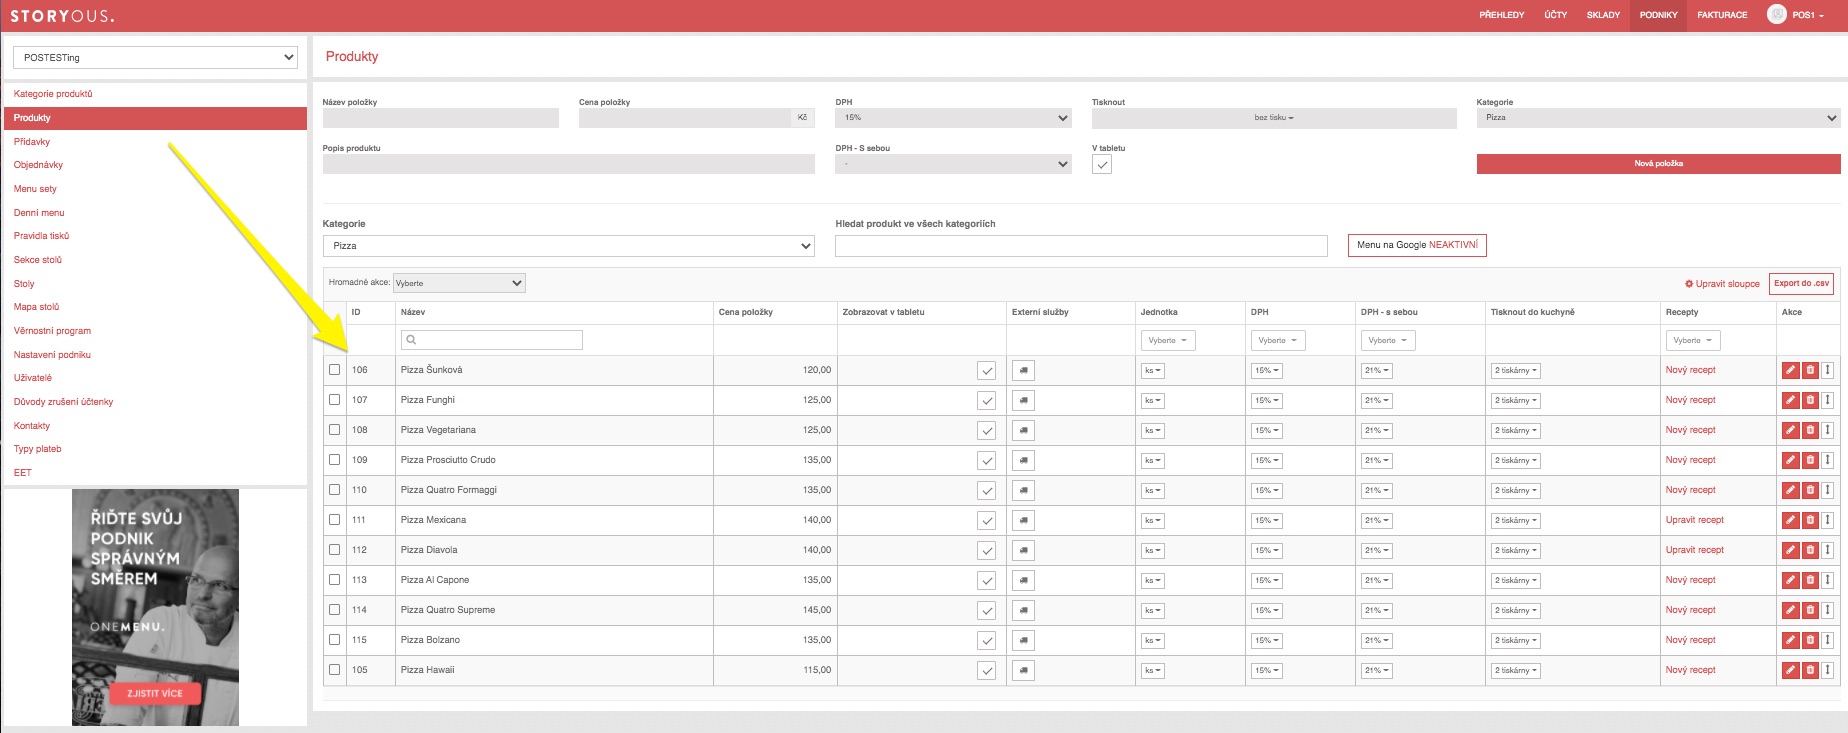Open external services truck icon for Pizza Šunková

(x=1023, y=370)
